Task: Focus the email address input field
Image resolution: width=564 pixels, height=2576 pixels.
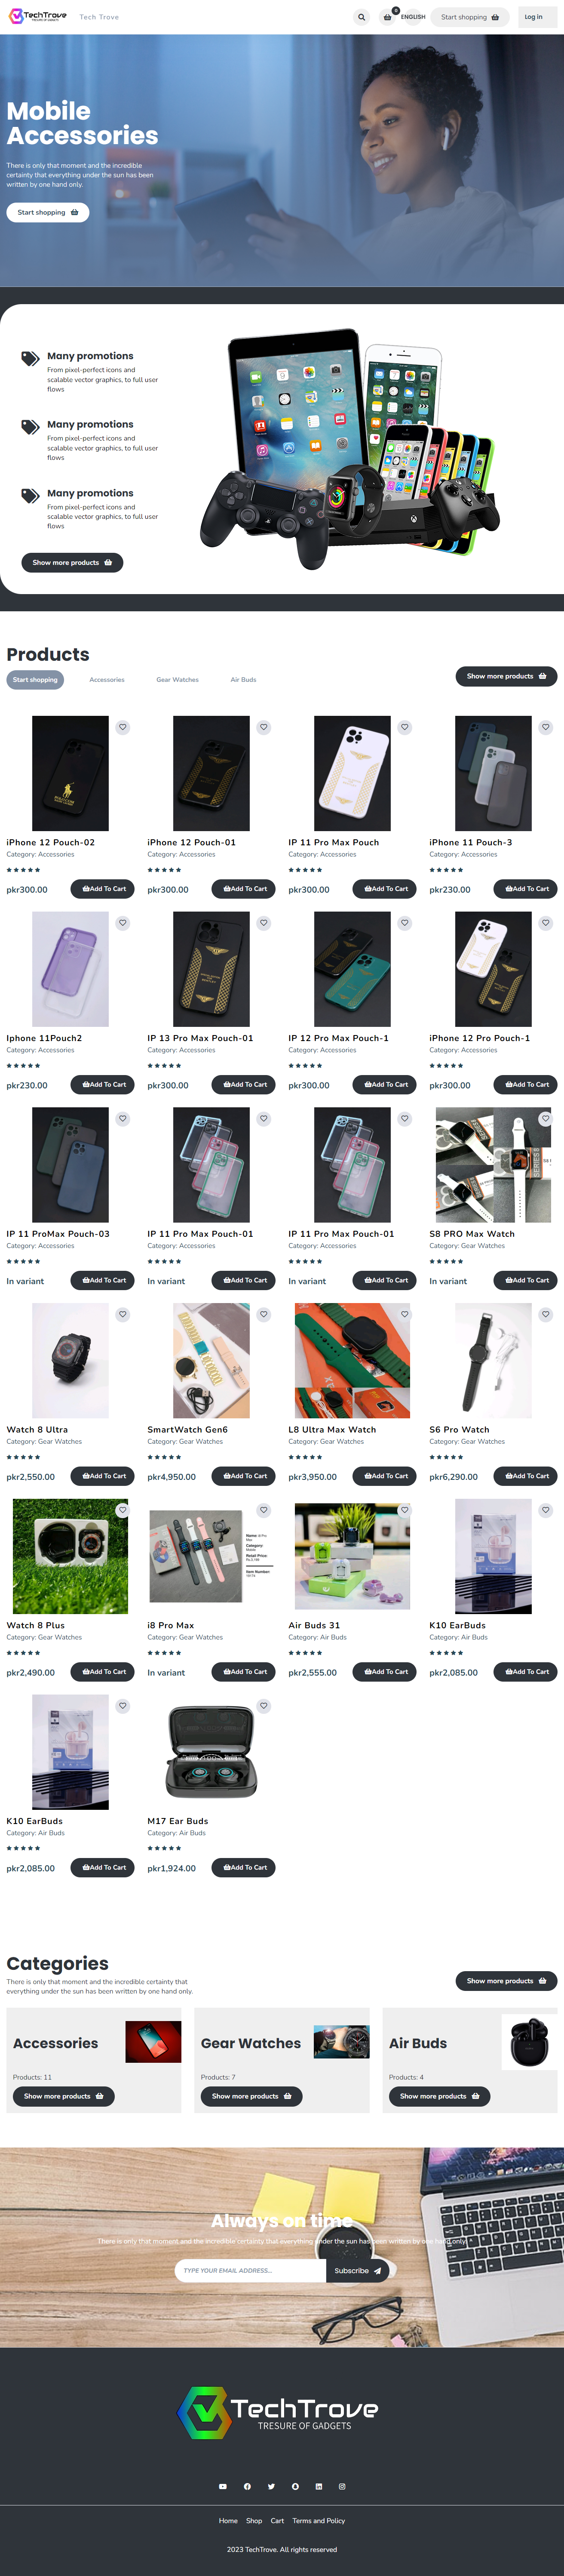Action: click(x=251, y=2271)
